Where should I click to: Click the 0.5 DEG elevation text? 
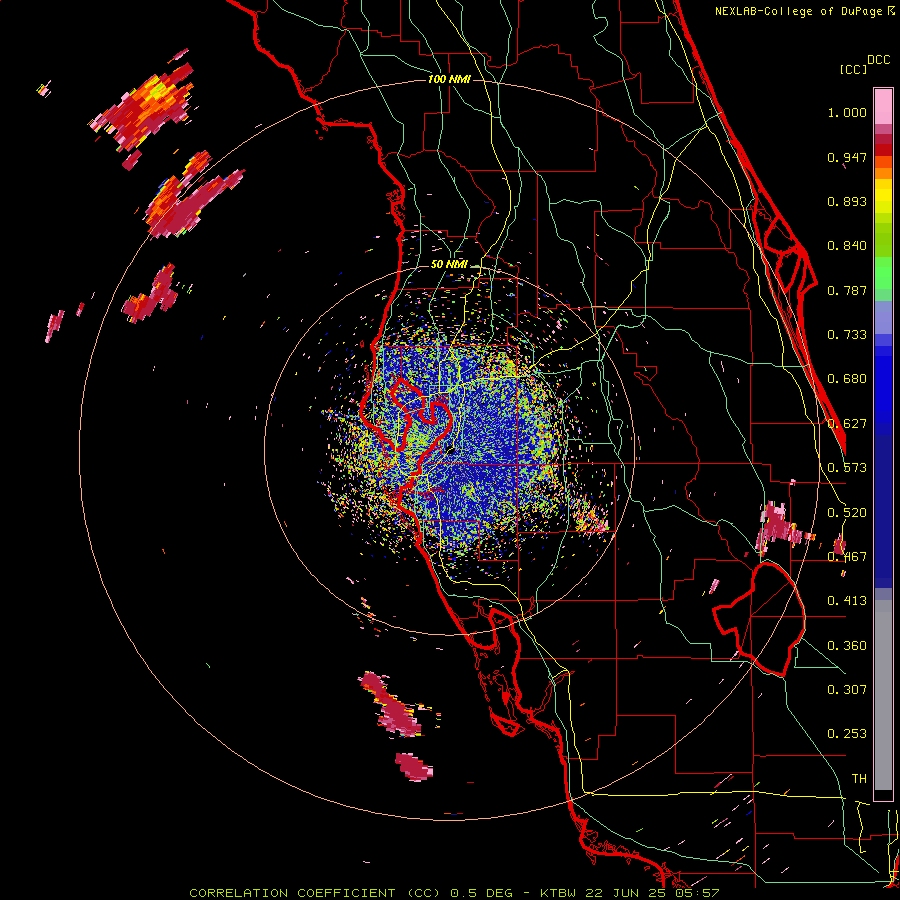pyautogui.click(x=482, y=893)
